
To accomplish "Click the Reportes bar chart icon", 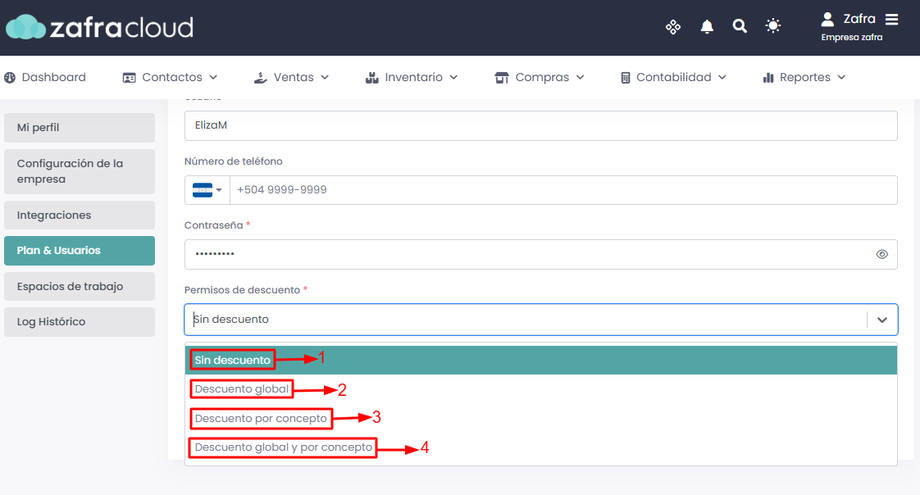I will point(769,77).
